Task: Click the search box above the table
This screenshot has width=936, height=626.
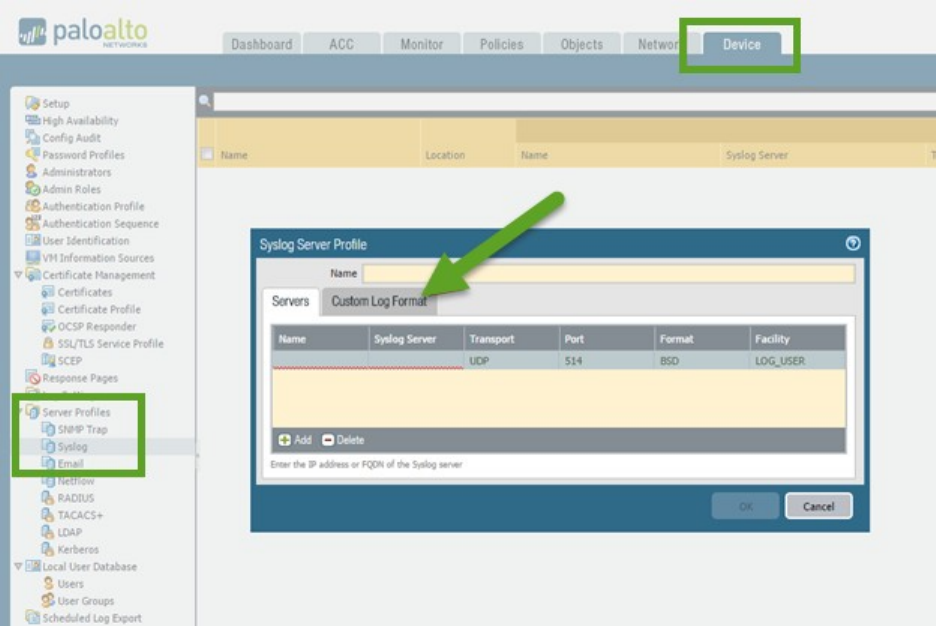Action: [x=574, y=101]
